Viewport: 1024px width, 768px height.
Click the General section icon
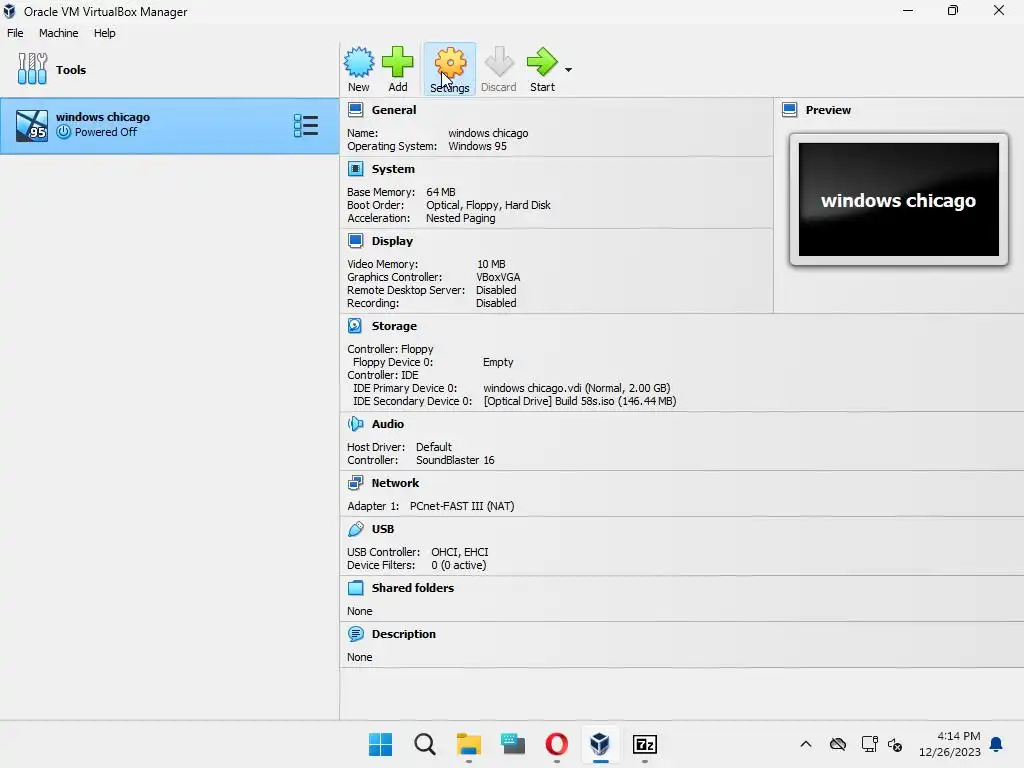(355, 110)
